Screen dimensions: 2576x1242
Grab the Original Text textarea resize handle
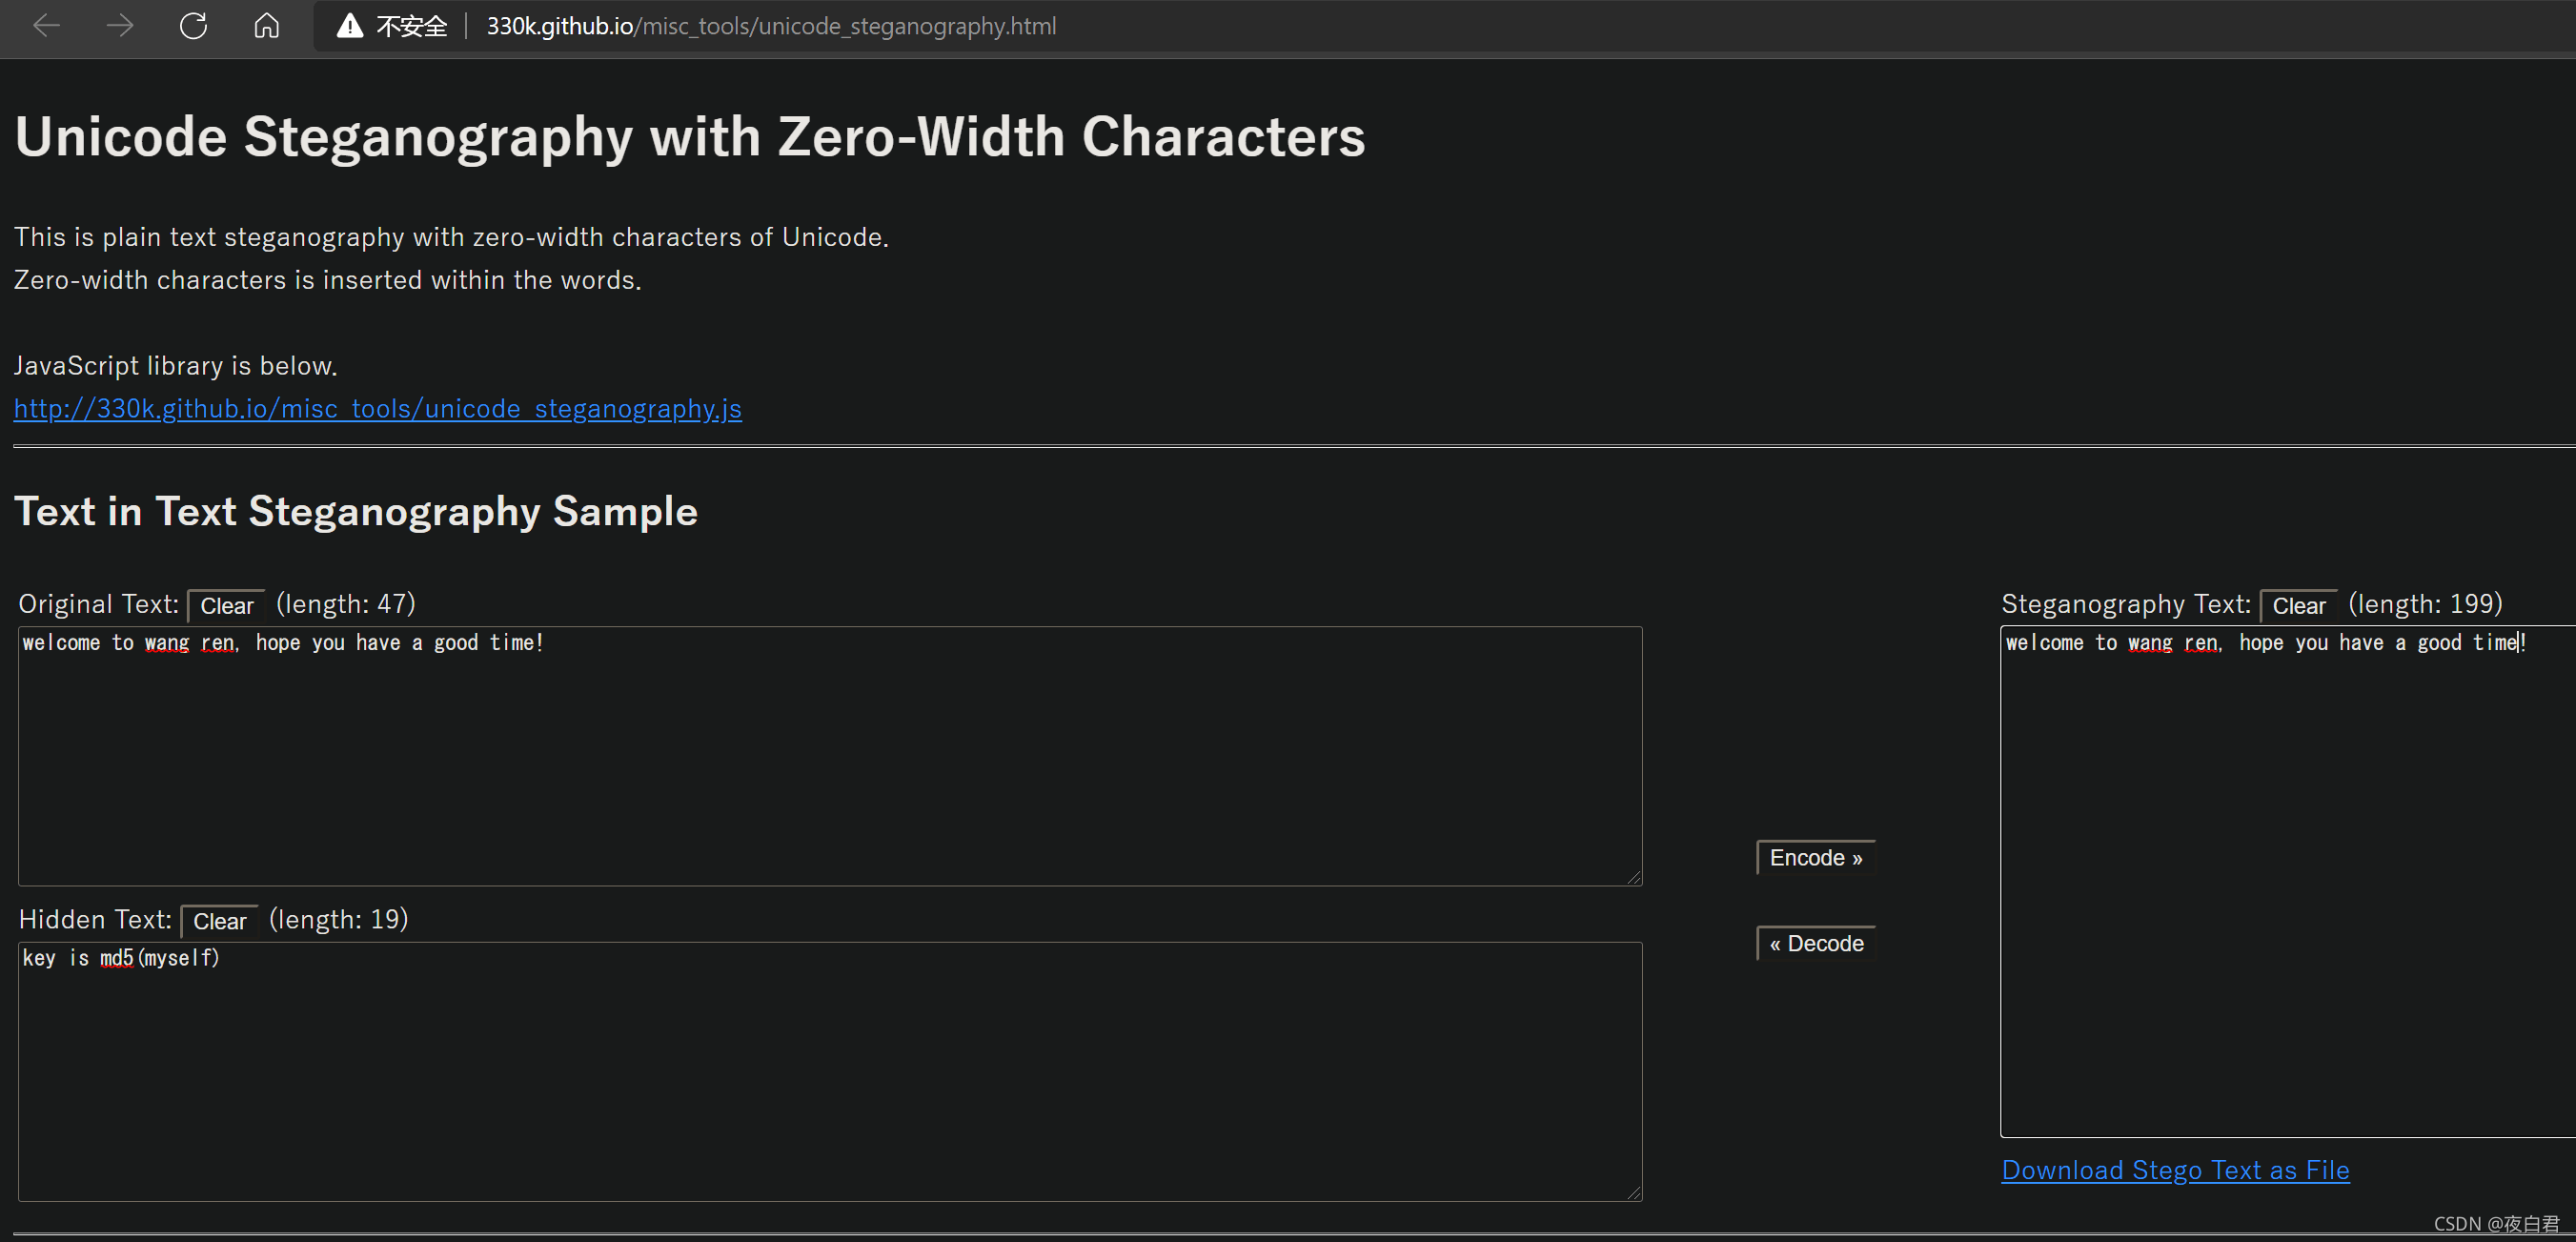pos(1634,877)
